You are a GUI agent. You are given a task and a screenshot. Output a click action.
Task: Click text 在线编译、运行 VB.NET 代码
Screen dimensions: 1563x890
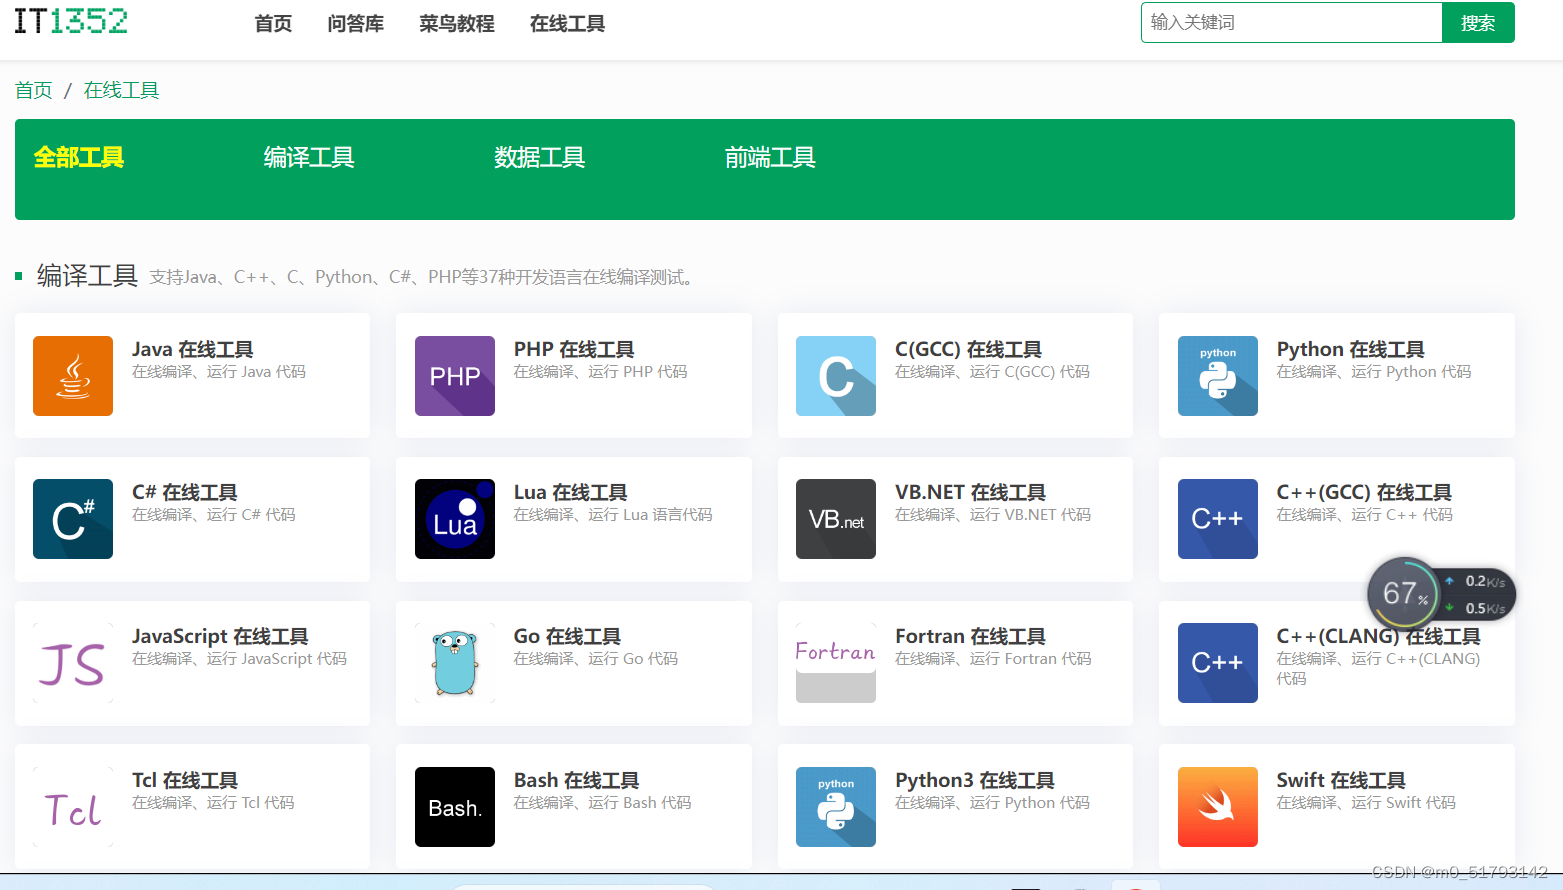(993, 515)
